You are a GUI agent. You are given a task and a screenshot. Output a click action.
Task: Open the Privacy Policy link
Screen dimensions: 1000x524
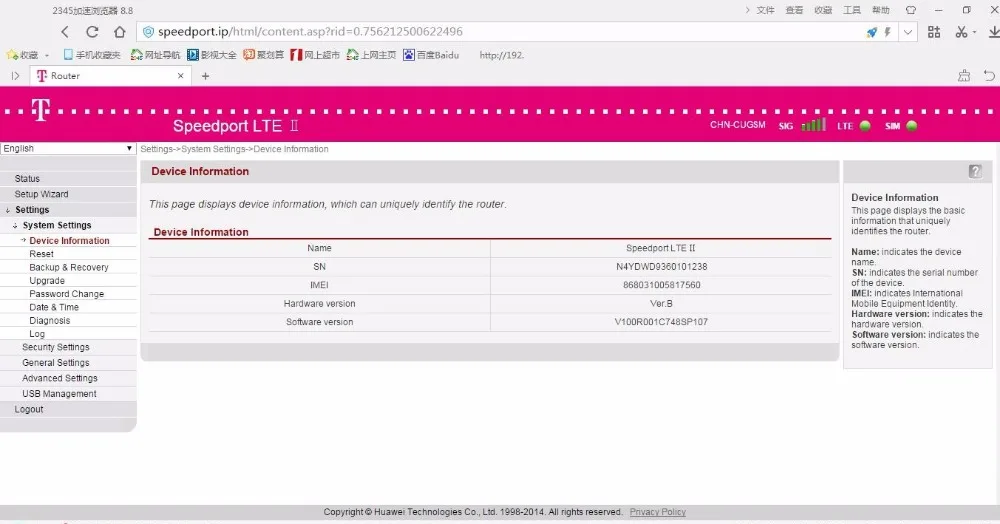coord(658,512)
